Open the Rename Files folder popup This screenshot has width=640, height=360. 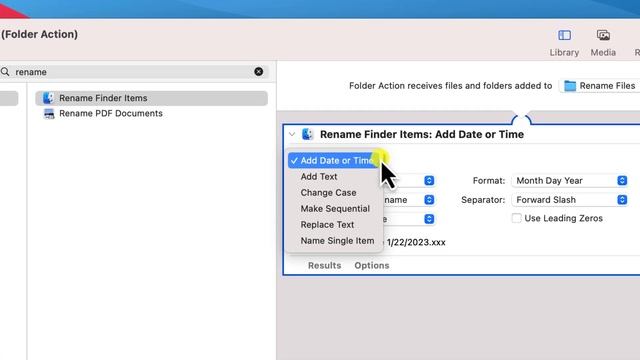coord(600,86)
